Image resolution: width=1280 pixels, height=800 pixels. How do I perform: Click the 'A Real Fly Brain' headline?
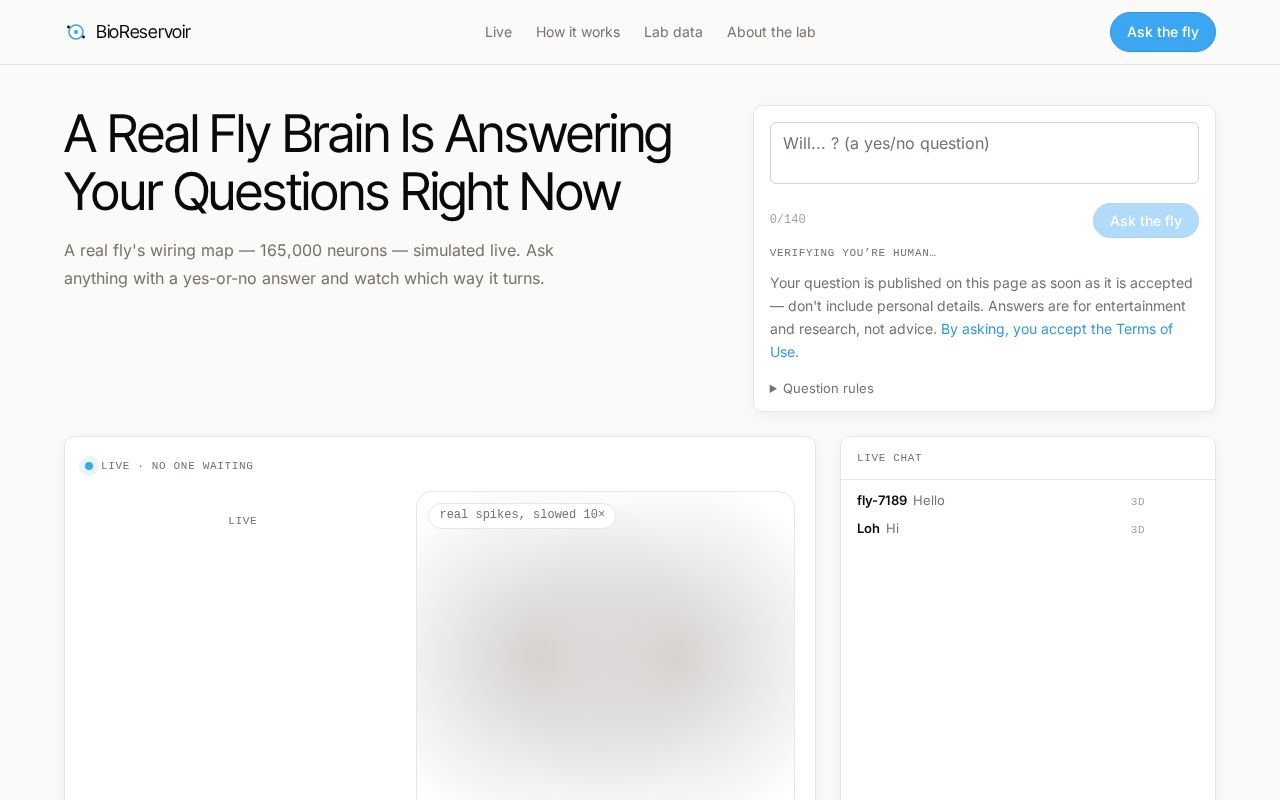(x=368, y=163)
